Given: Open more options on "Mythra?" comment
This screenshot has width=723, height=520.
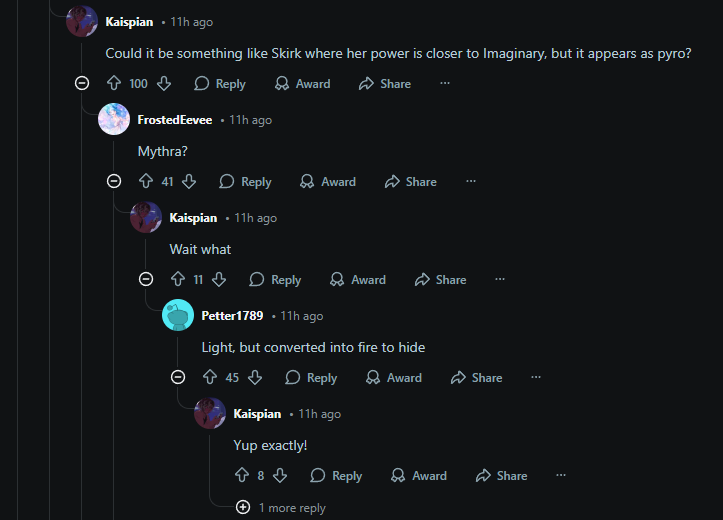Looking at the screenshot, I should point(471,182).
